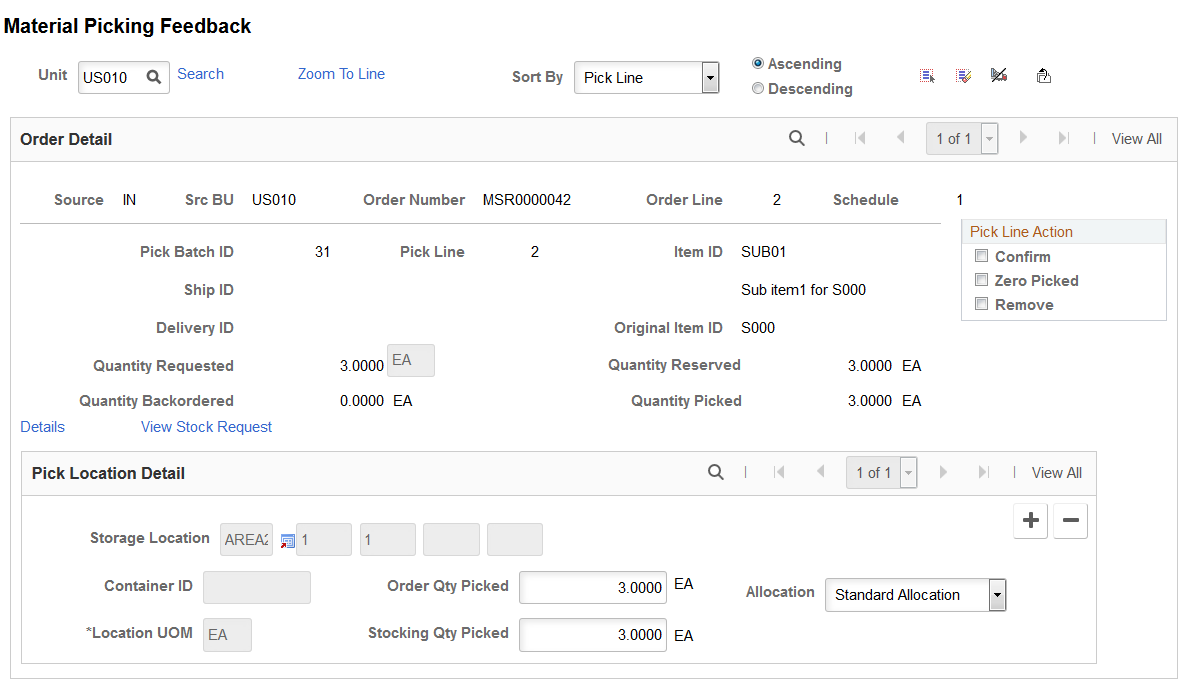Open the Storage Location lookup icon
This screenshot has width=1199, height=688.
(x=288, y=540)
